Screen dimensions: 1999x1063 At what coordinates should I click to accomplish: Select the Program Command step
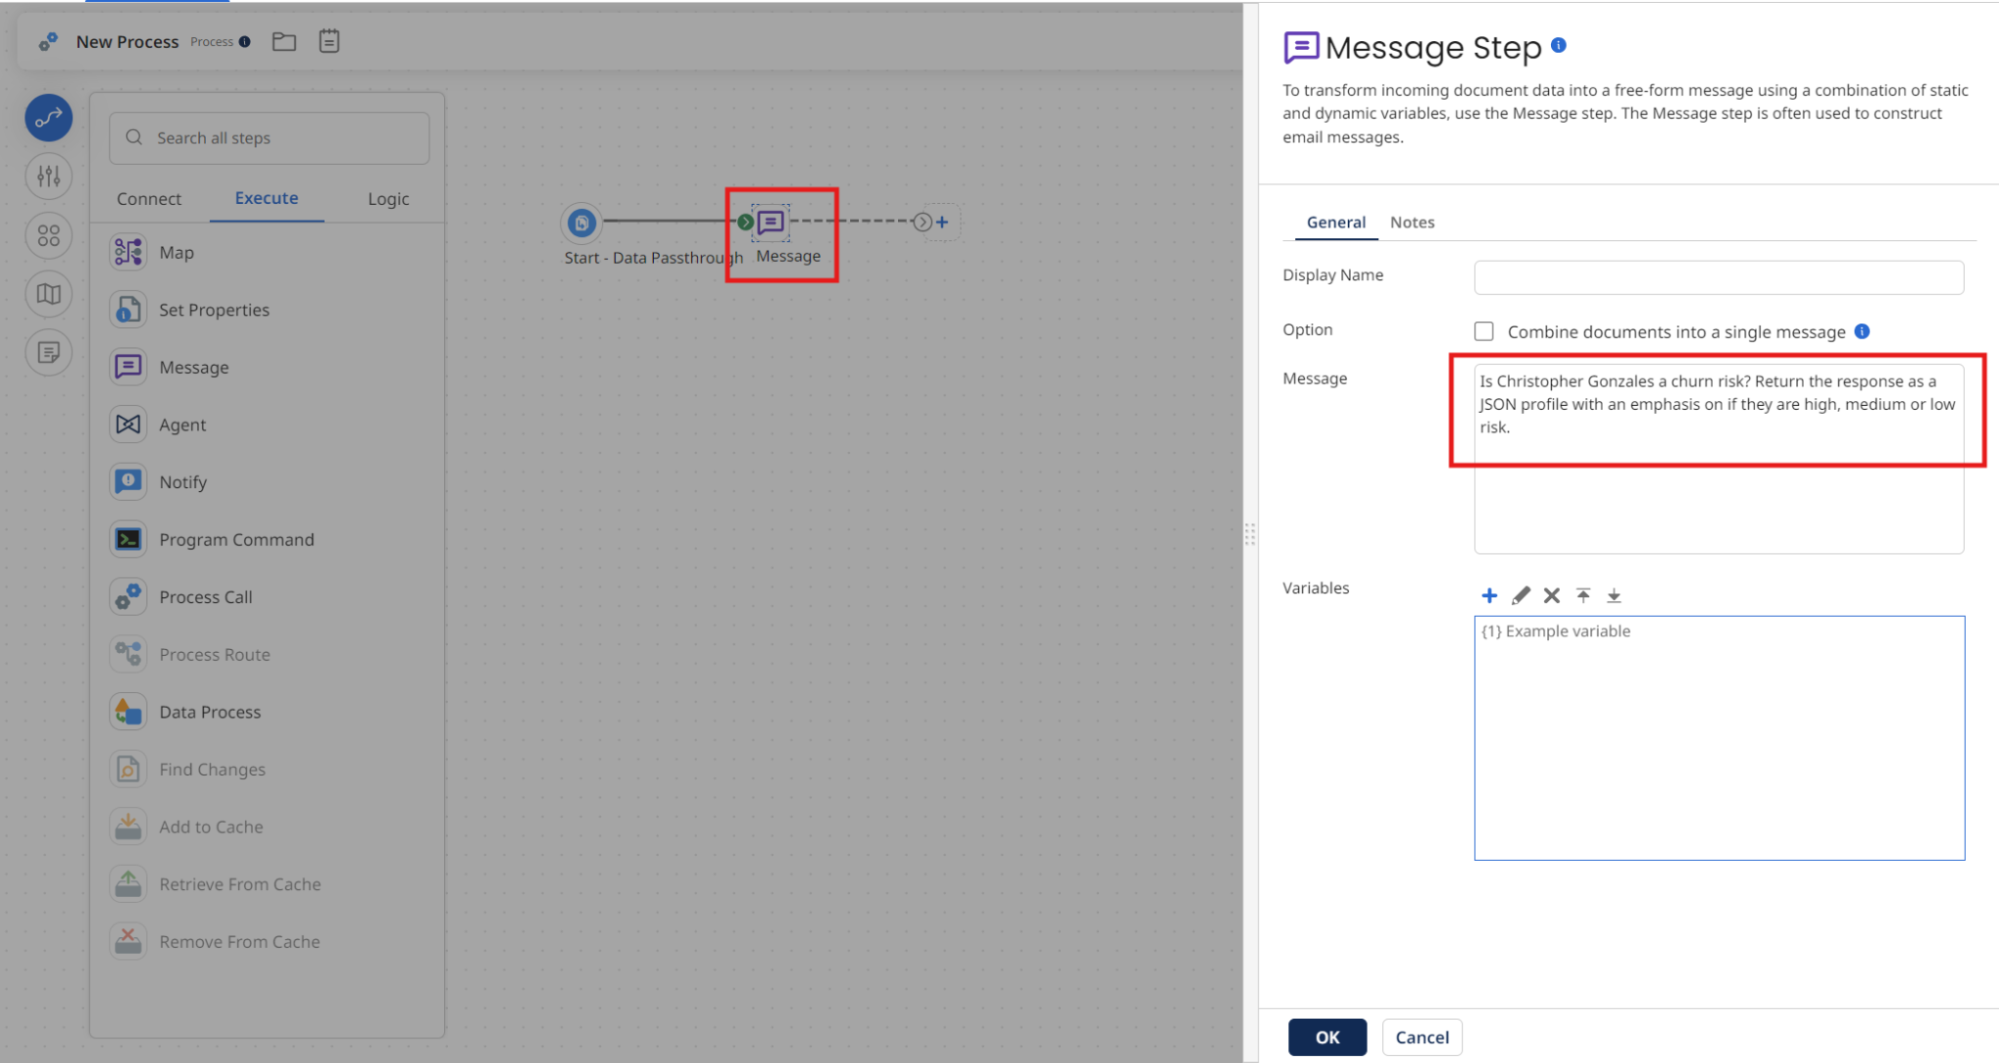click(236, 539)
